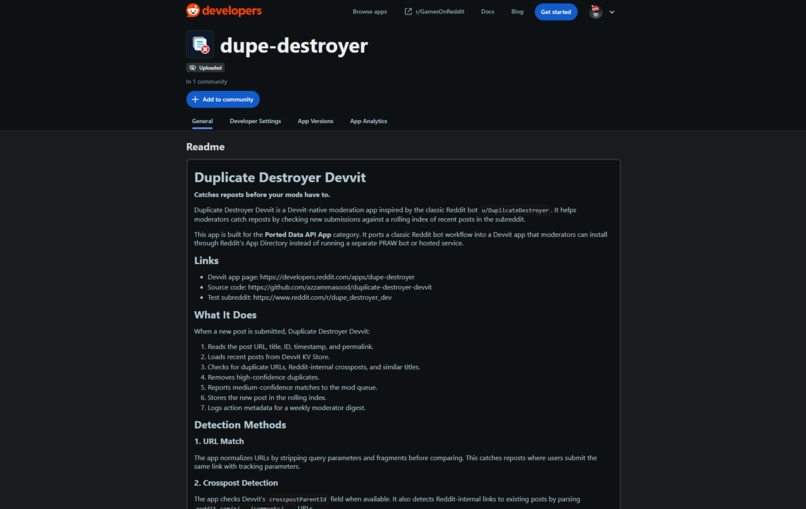
Task: Click the 'What It Does' heading
Action: [x=225, y=315]
